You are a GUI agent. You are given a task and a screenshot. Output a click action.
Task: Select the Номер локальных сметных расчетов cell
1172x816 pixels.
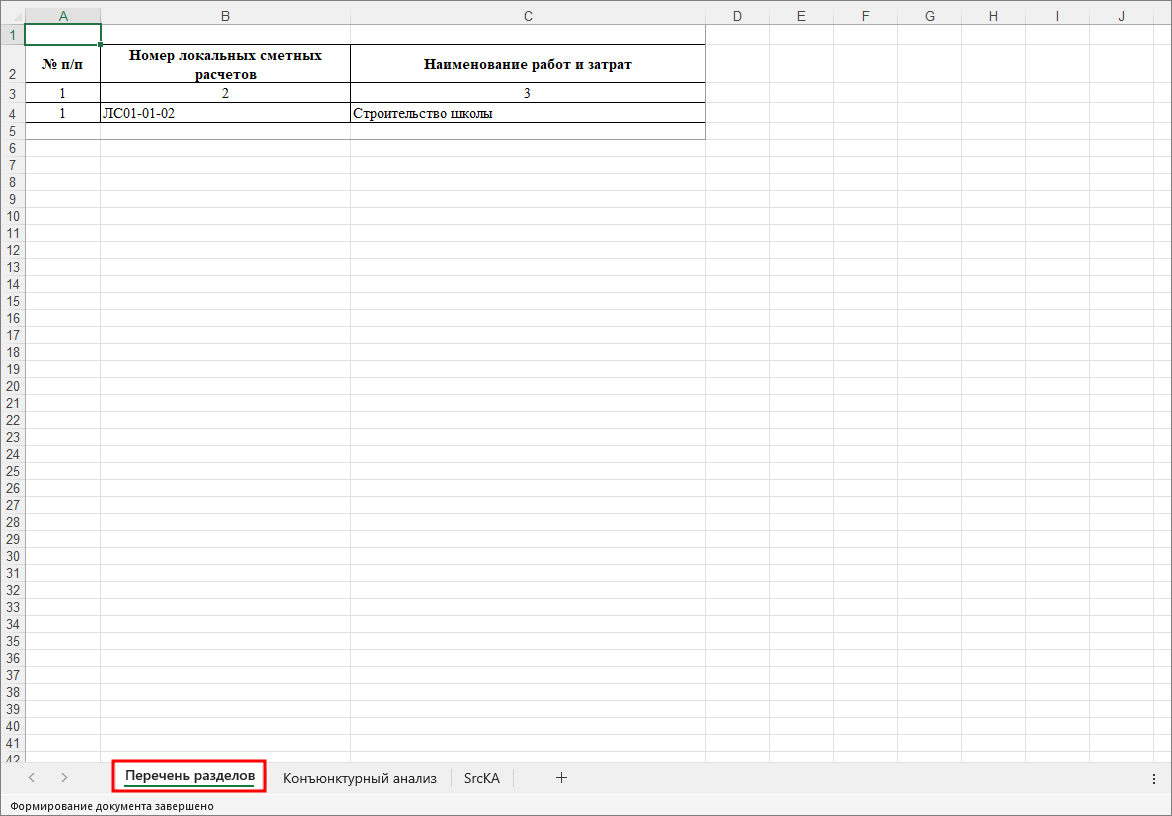(x=225, y=65)
